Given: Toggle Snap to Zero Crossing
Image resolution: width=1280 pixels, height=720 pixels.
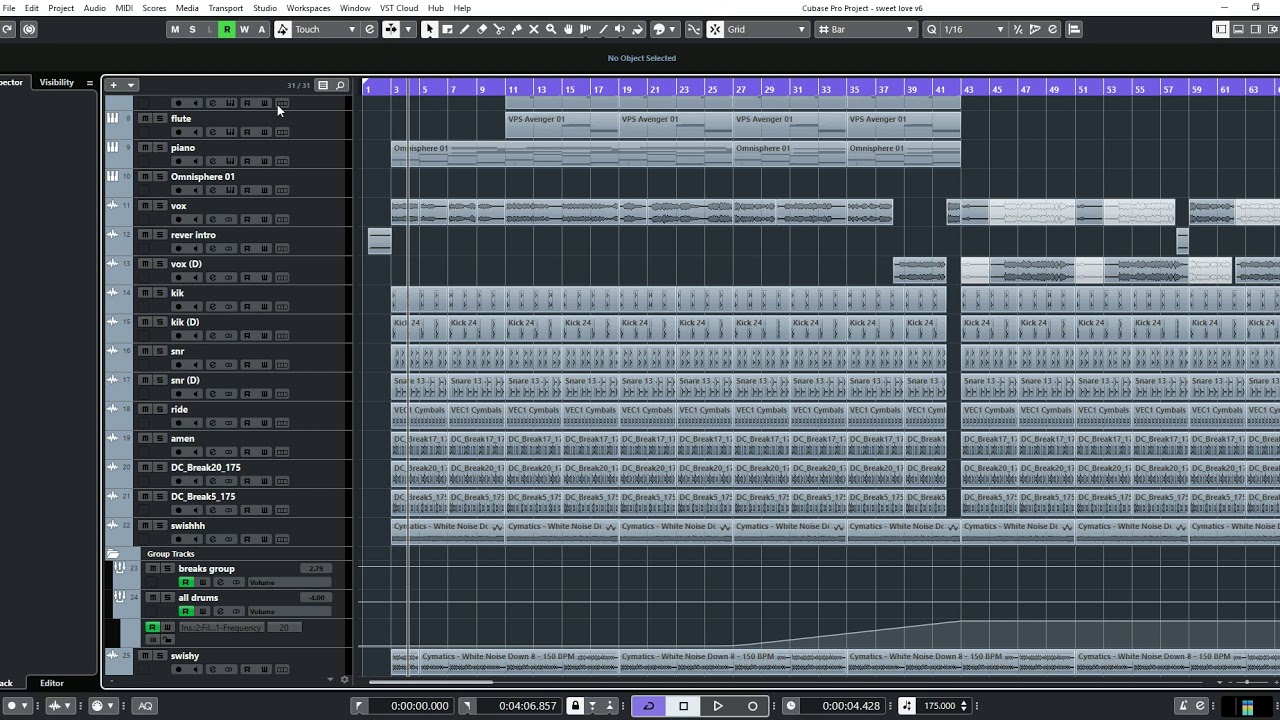Looking at the screenshot, I should click(x=693, y=29).
